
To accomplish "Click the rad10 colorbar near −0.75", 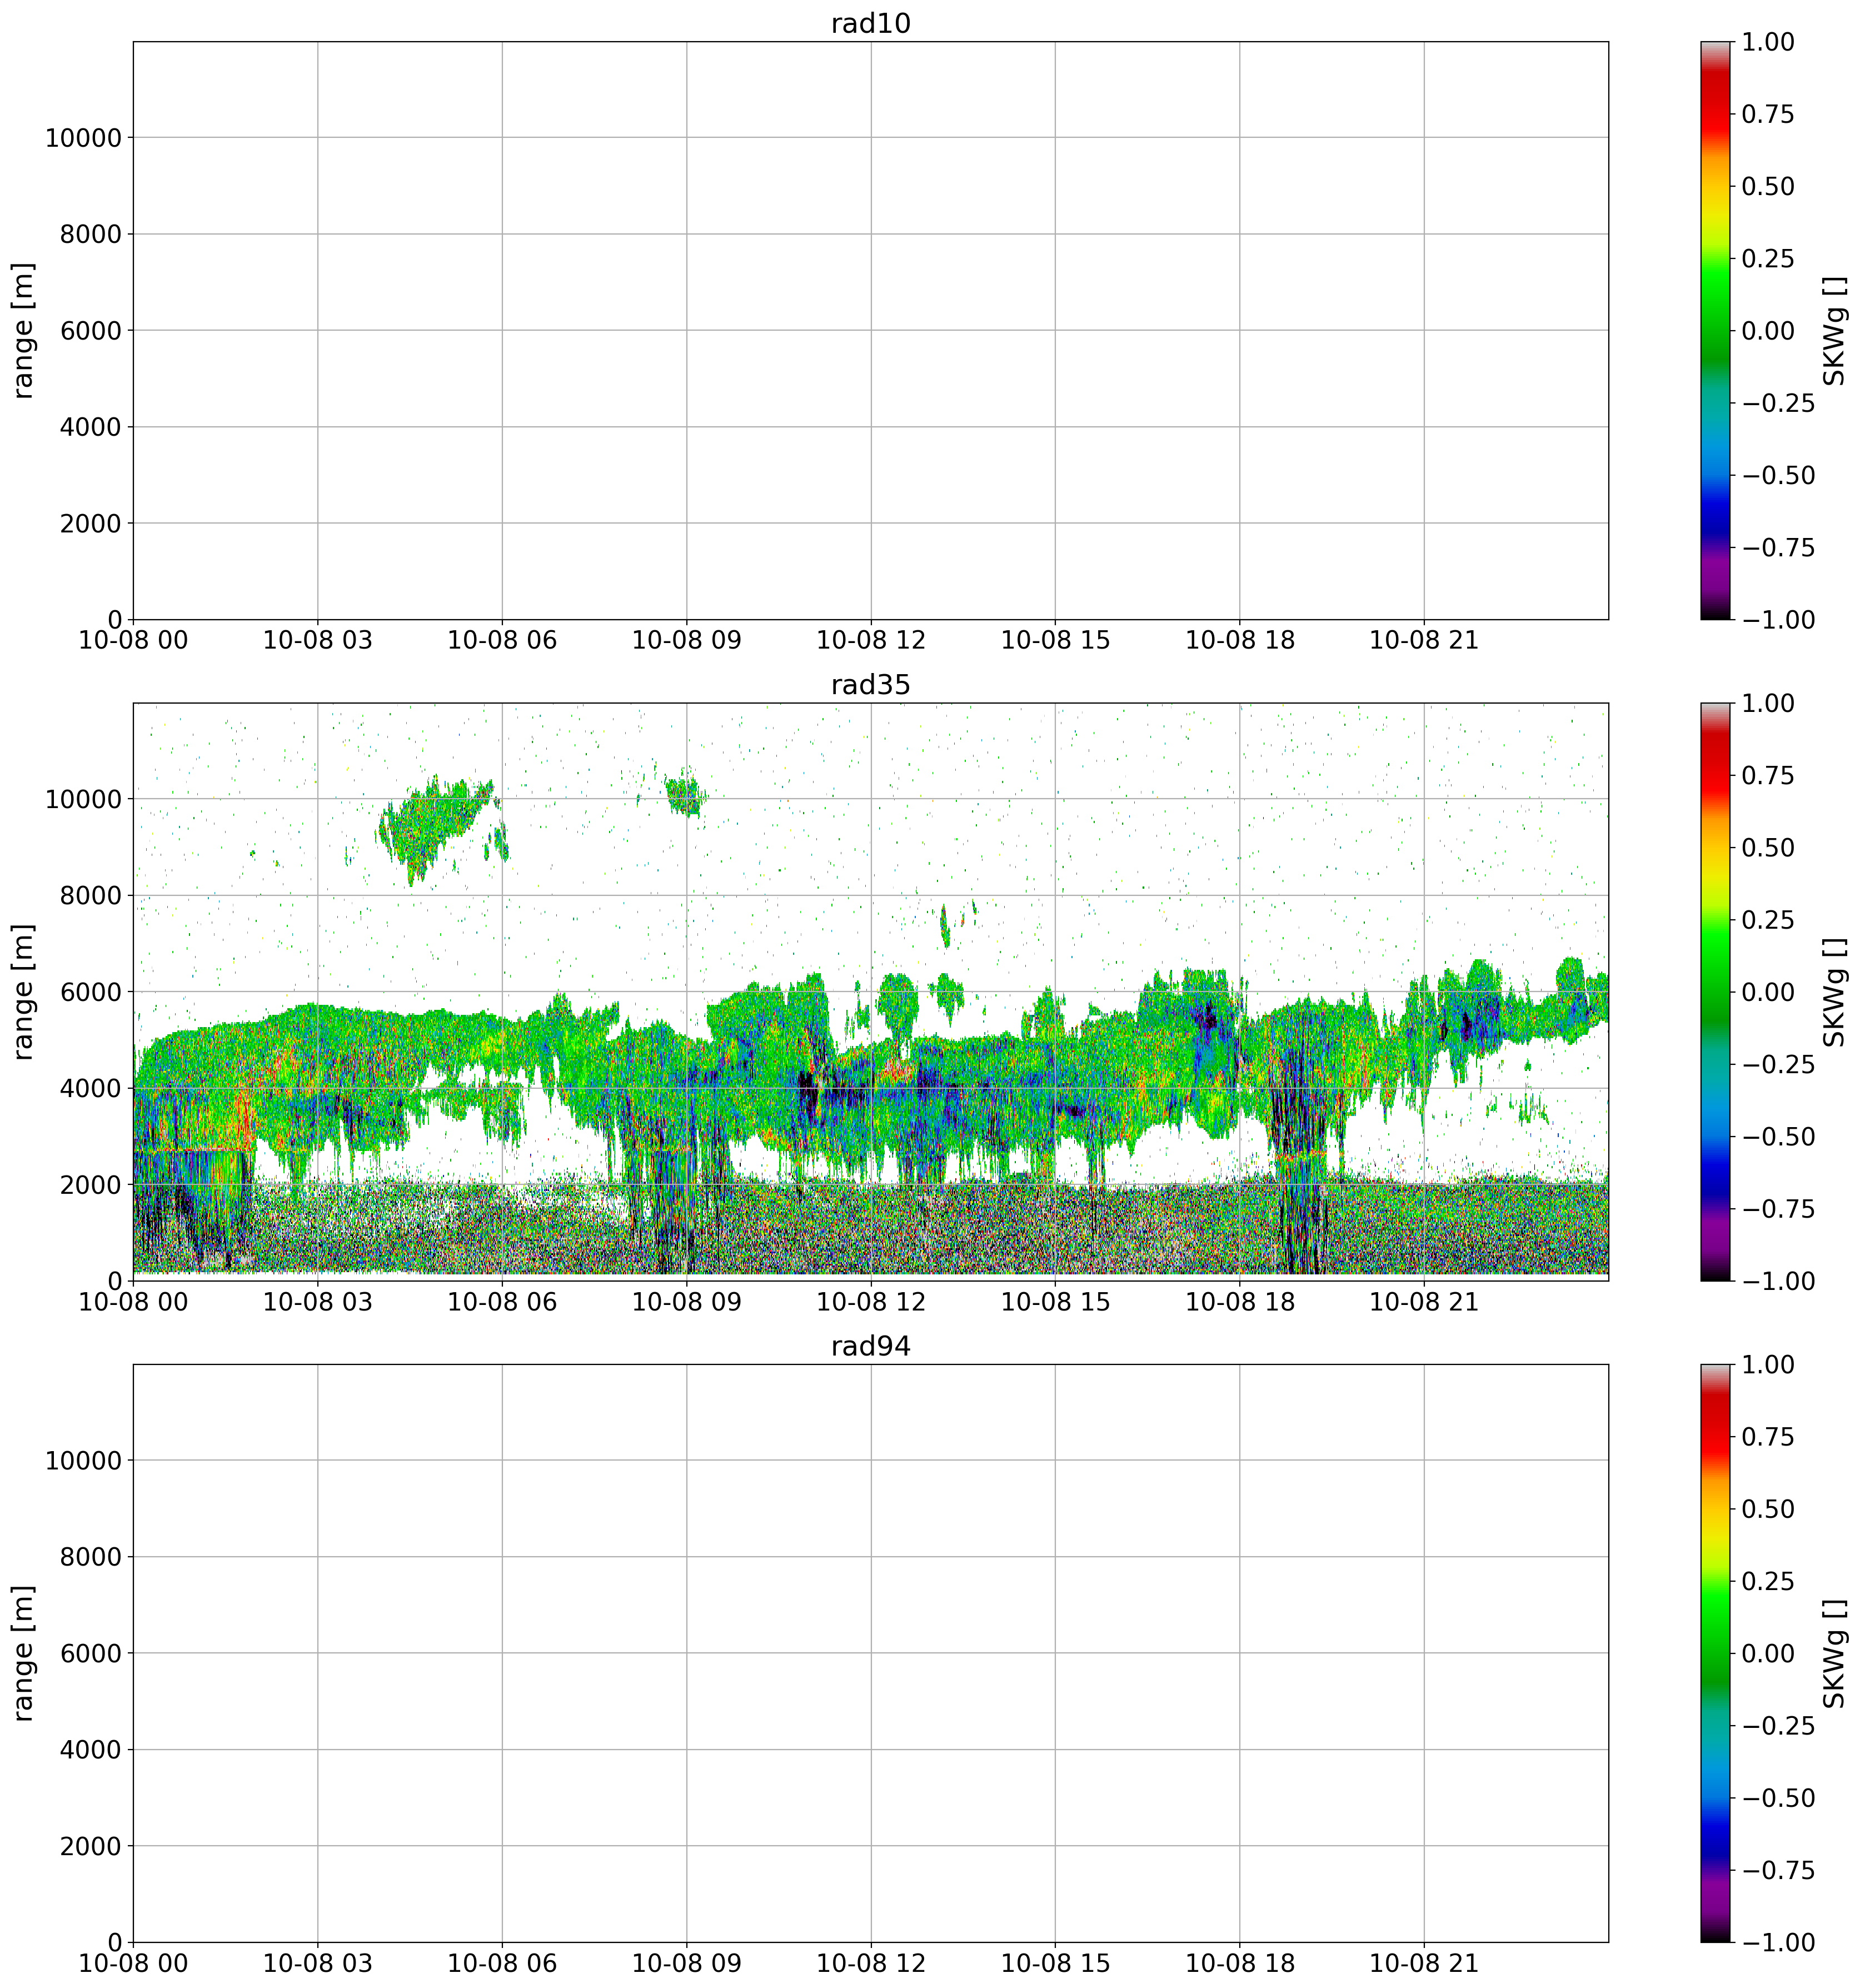I will tap(1716, 547).
